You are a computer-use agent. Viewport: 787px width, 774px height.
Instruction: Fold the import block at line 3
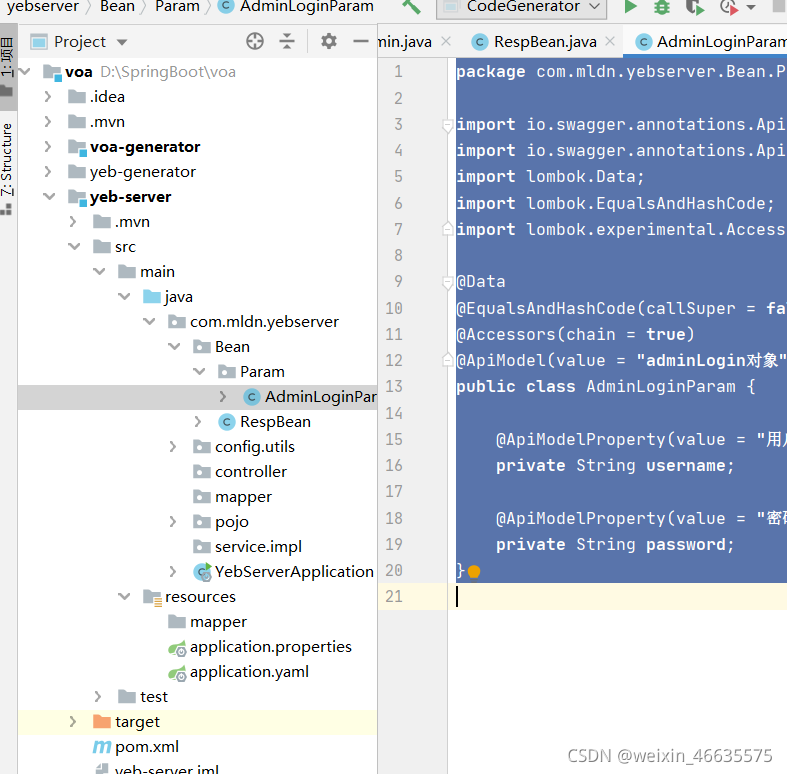(447, 124)
